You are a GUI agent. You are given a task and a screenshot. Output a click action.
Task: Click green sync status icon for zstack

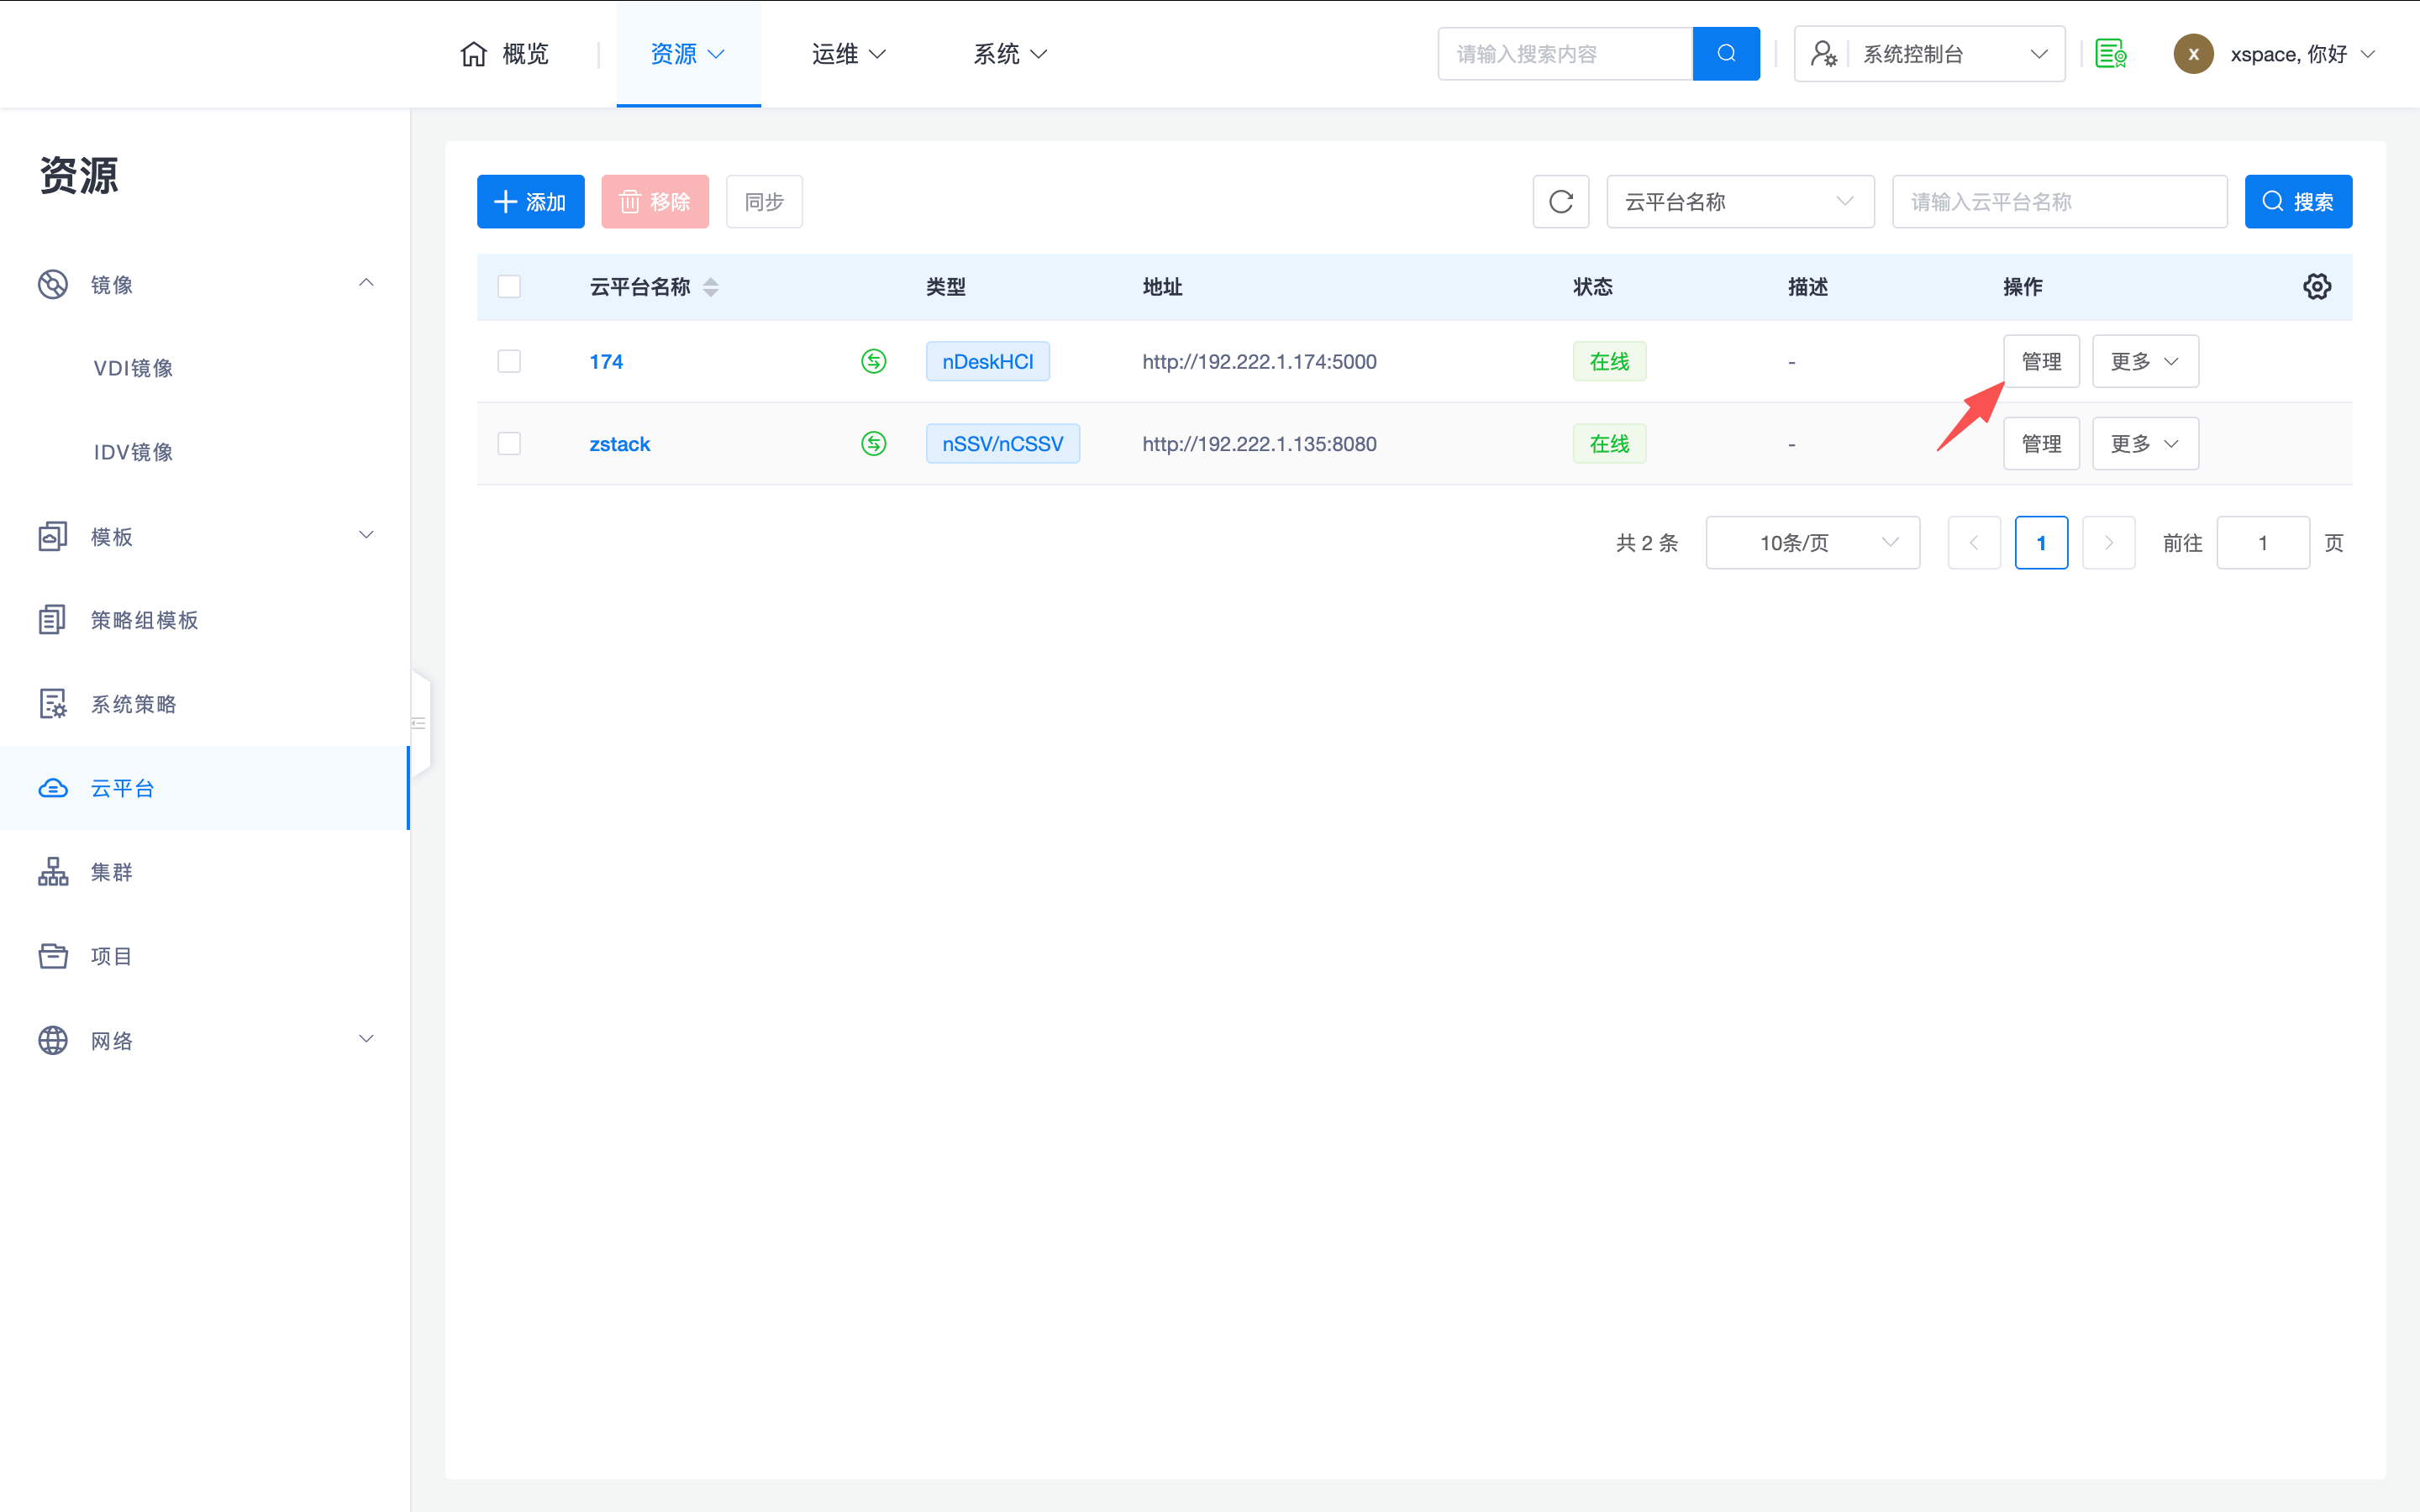[x=873, y=444]
